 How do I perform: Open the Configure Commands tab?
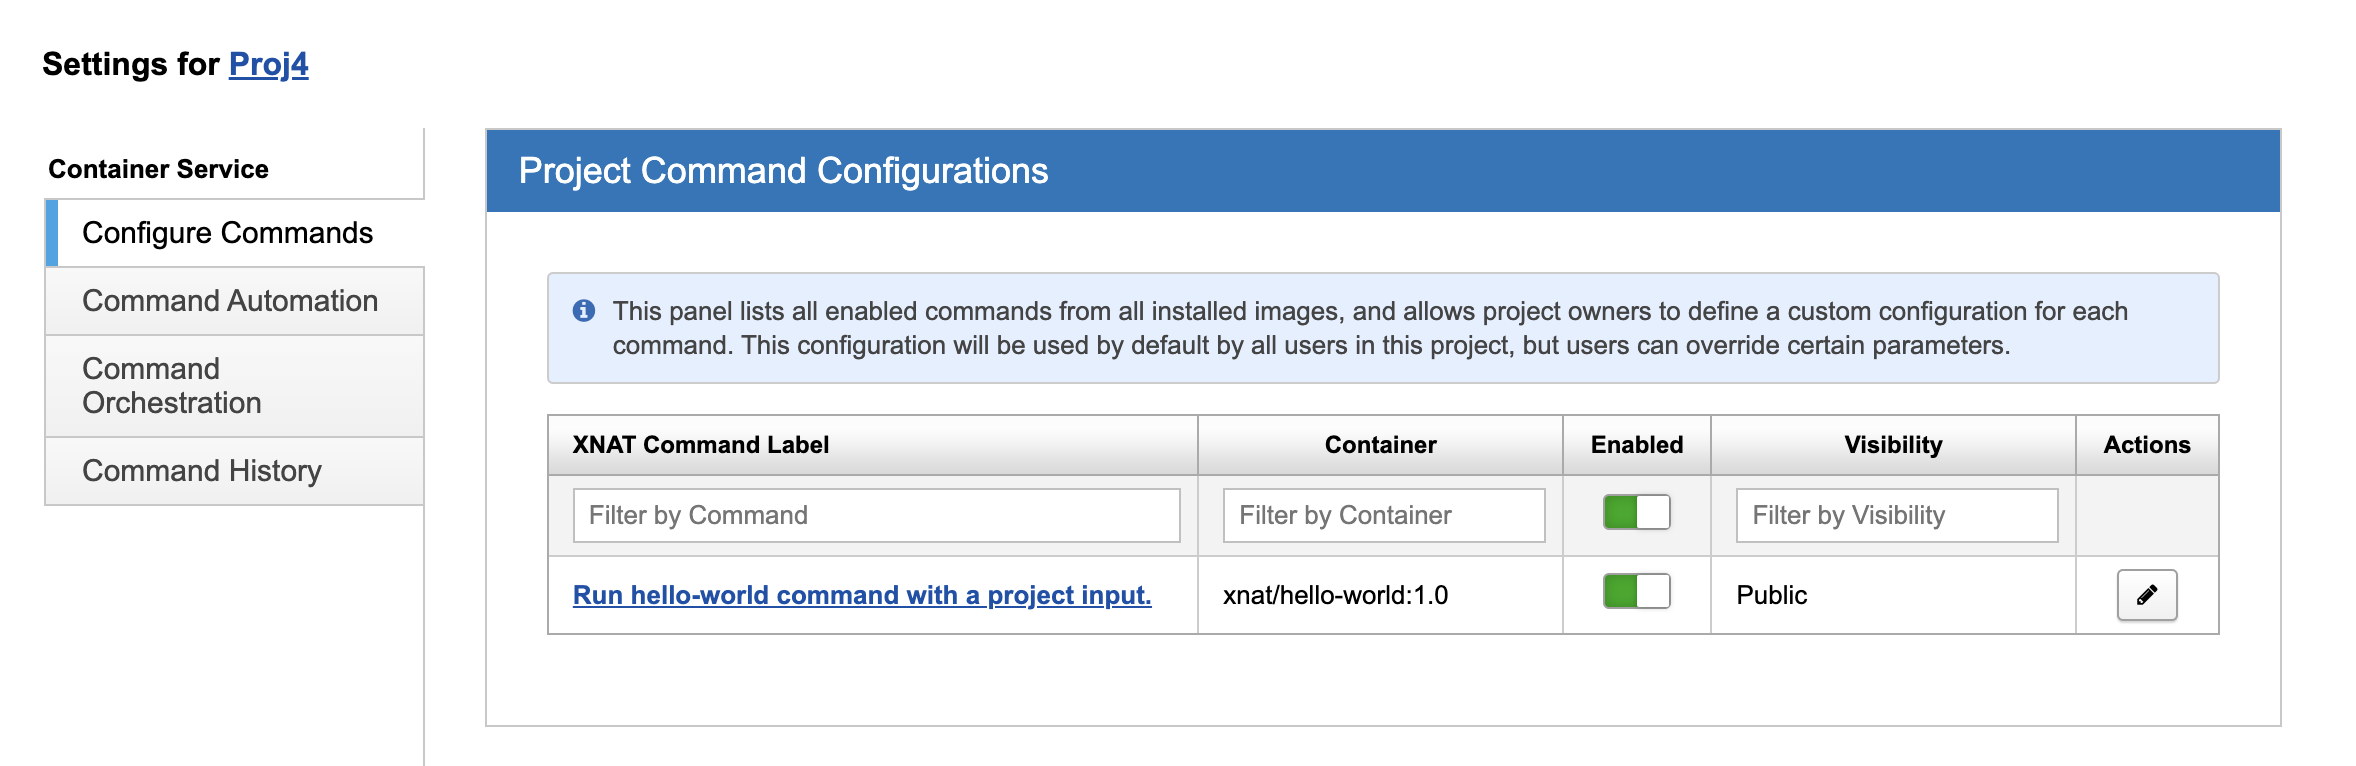(x=227, y=233)
